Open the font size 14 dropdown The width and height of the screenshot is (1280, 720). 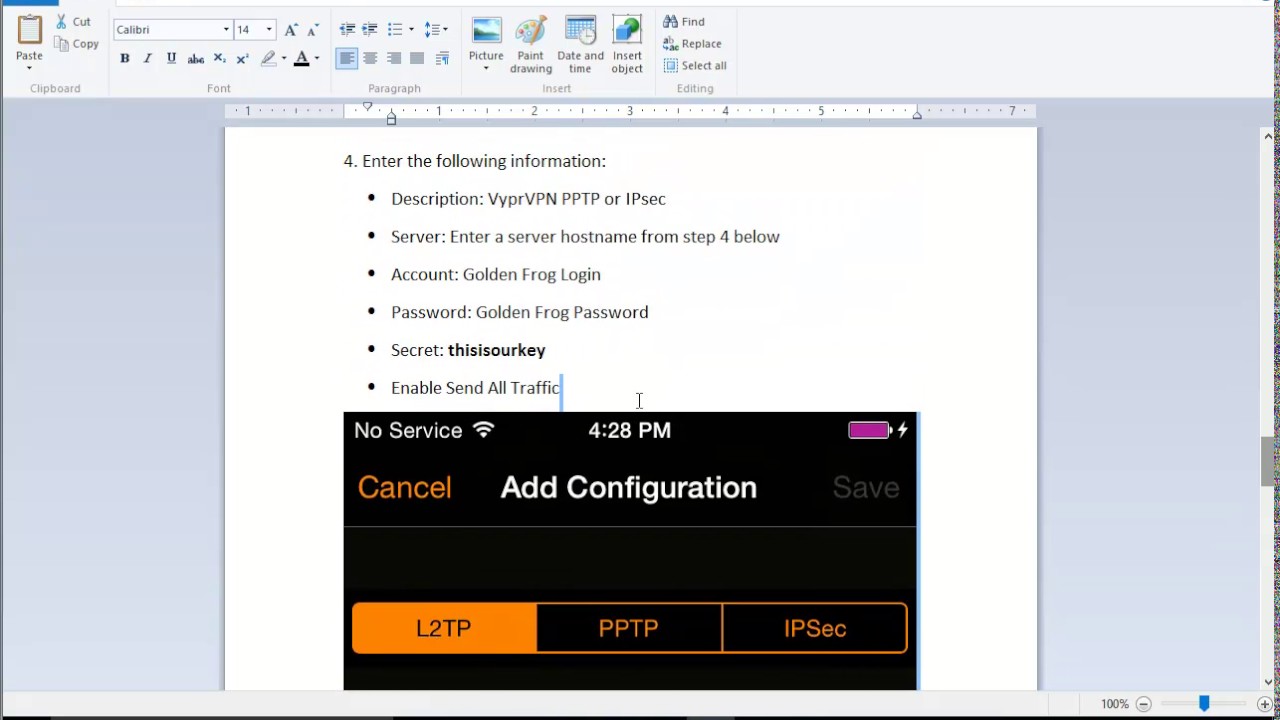pos(269,30)
